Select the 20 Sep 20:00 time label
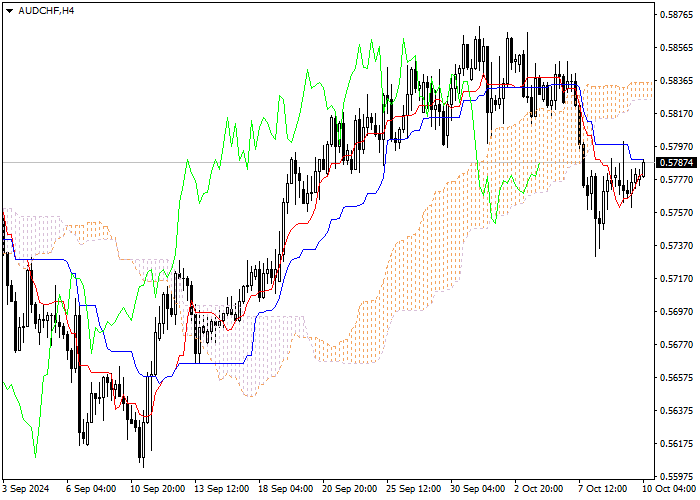Viewport: 700px width, 500px height. (350, 489)
